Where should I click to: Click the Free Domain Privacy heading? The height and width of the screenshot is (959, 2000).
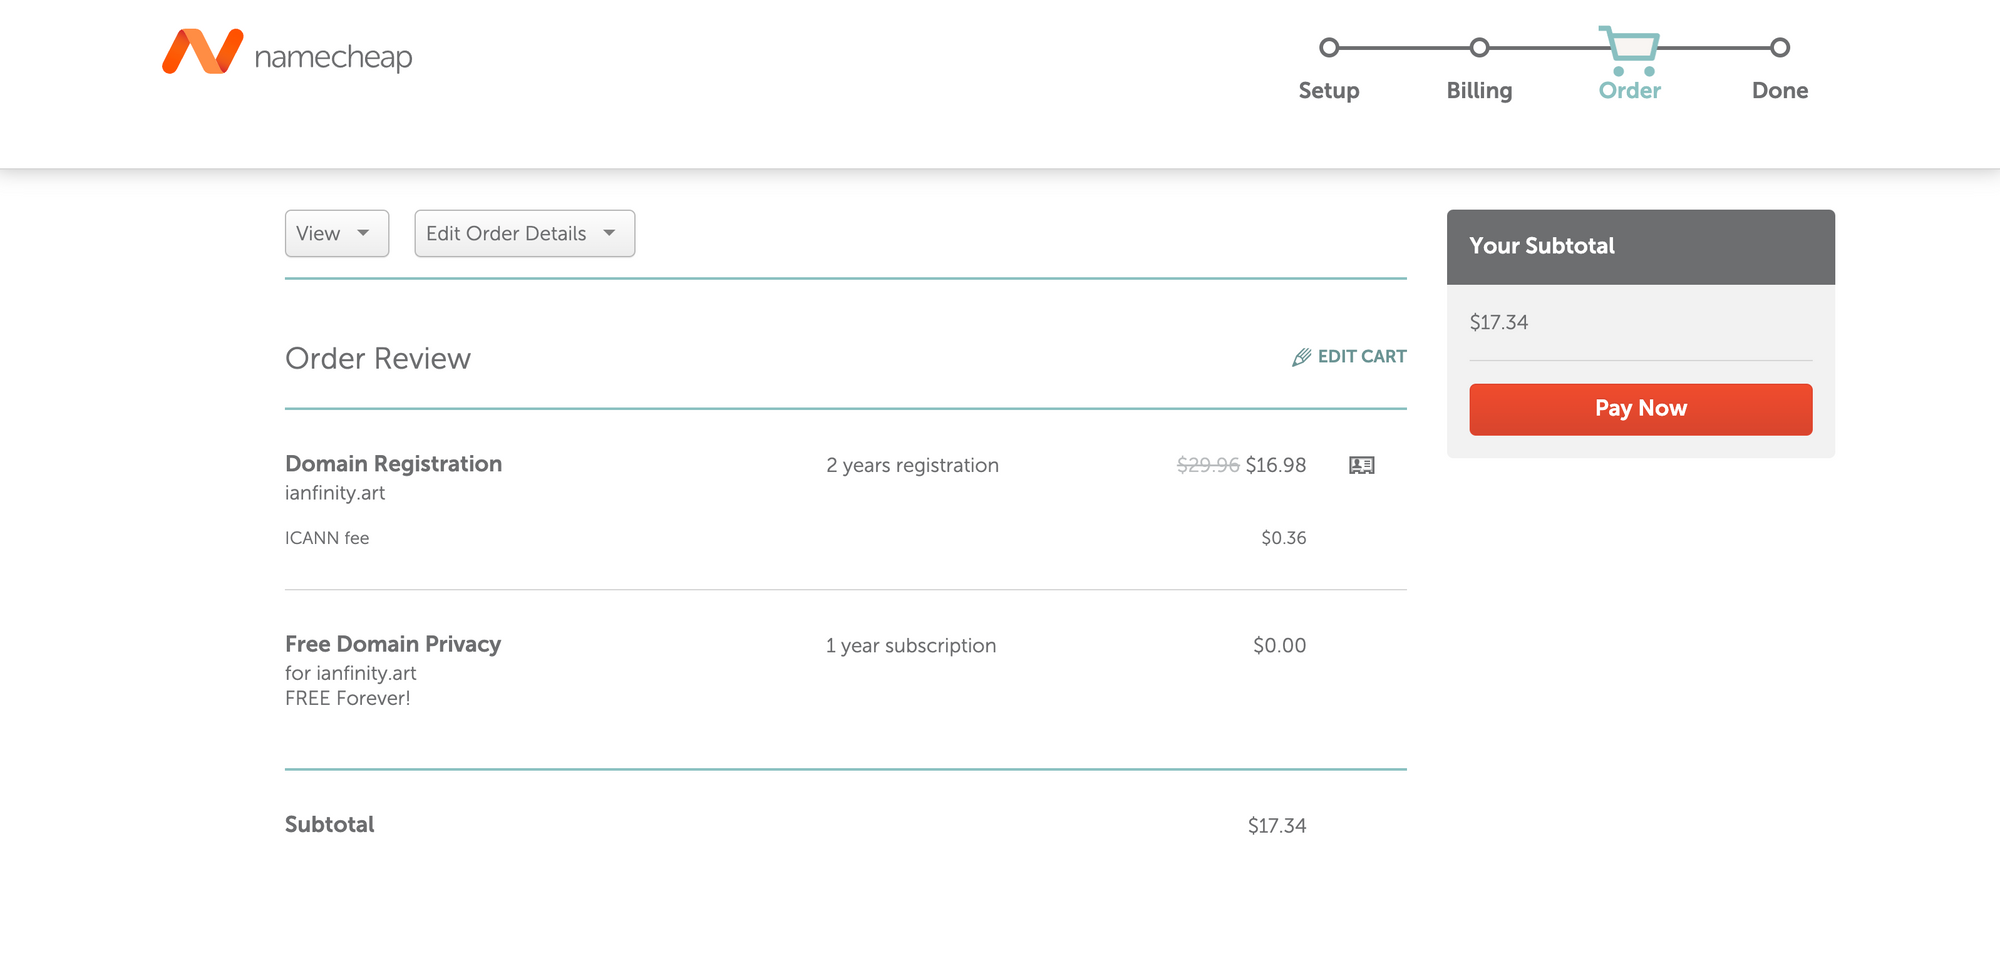click(x=393, y=644)
